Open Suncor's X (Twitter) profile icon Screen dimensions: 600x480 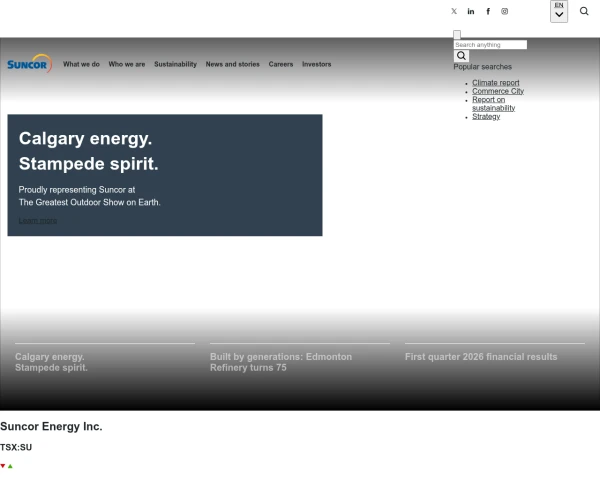click(454, 11)
